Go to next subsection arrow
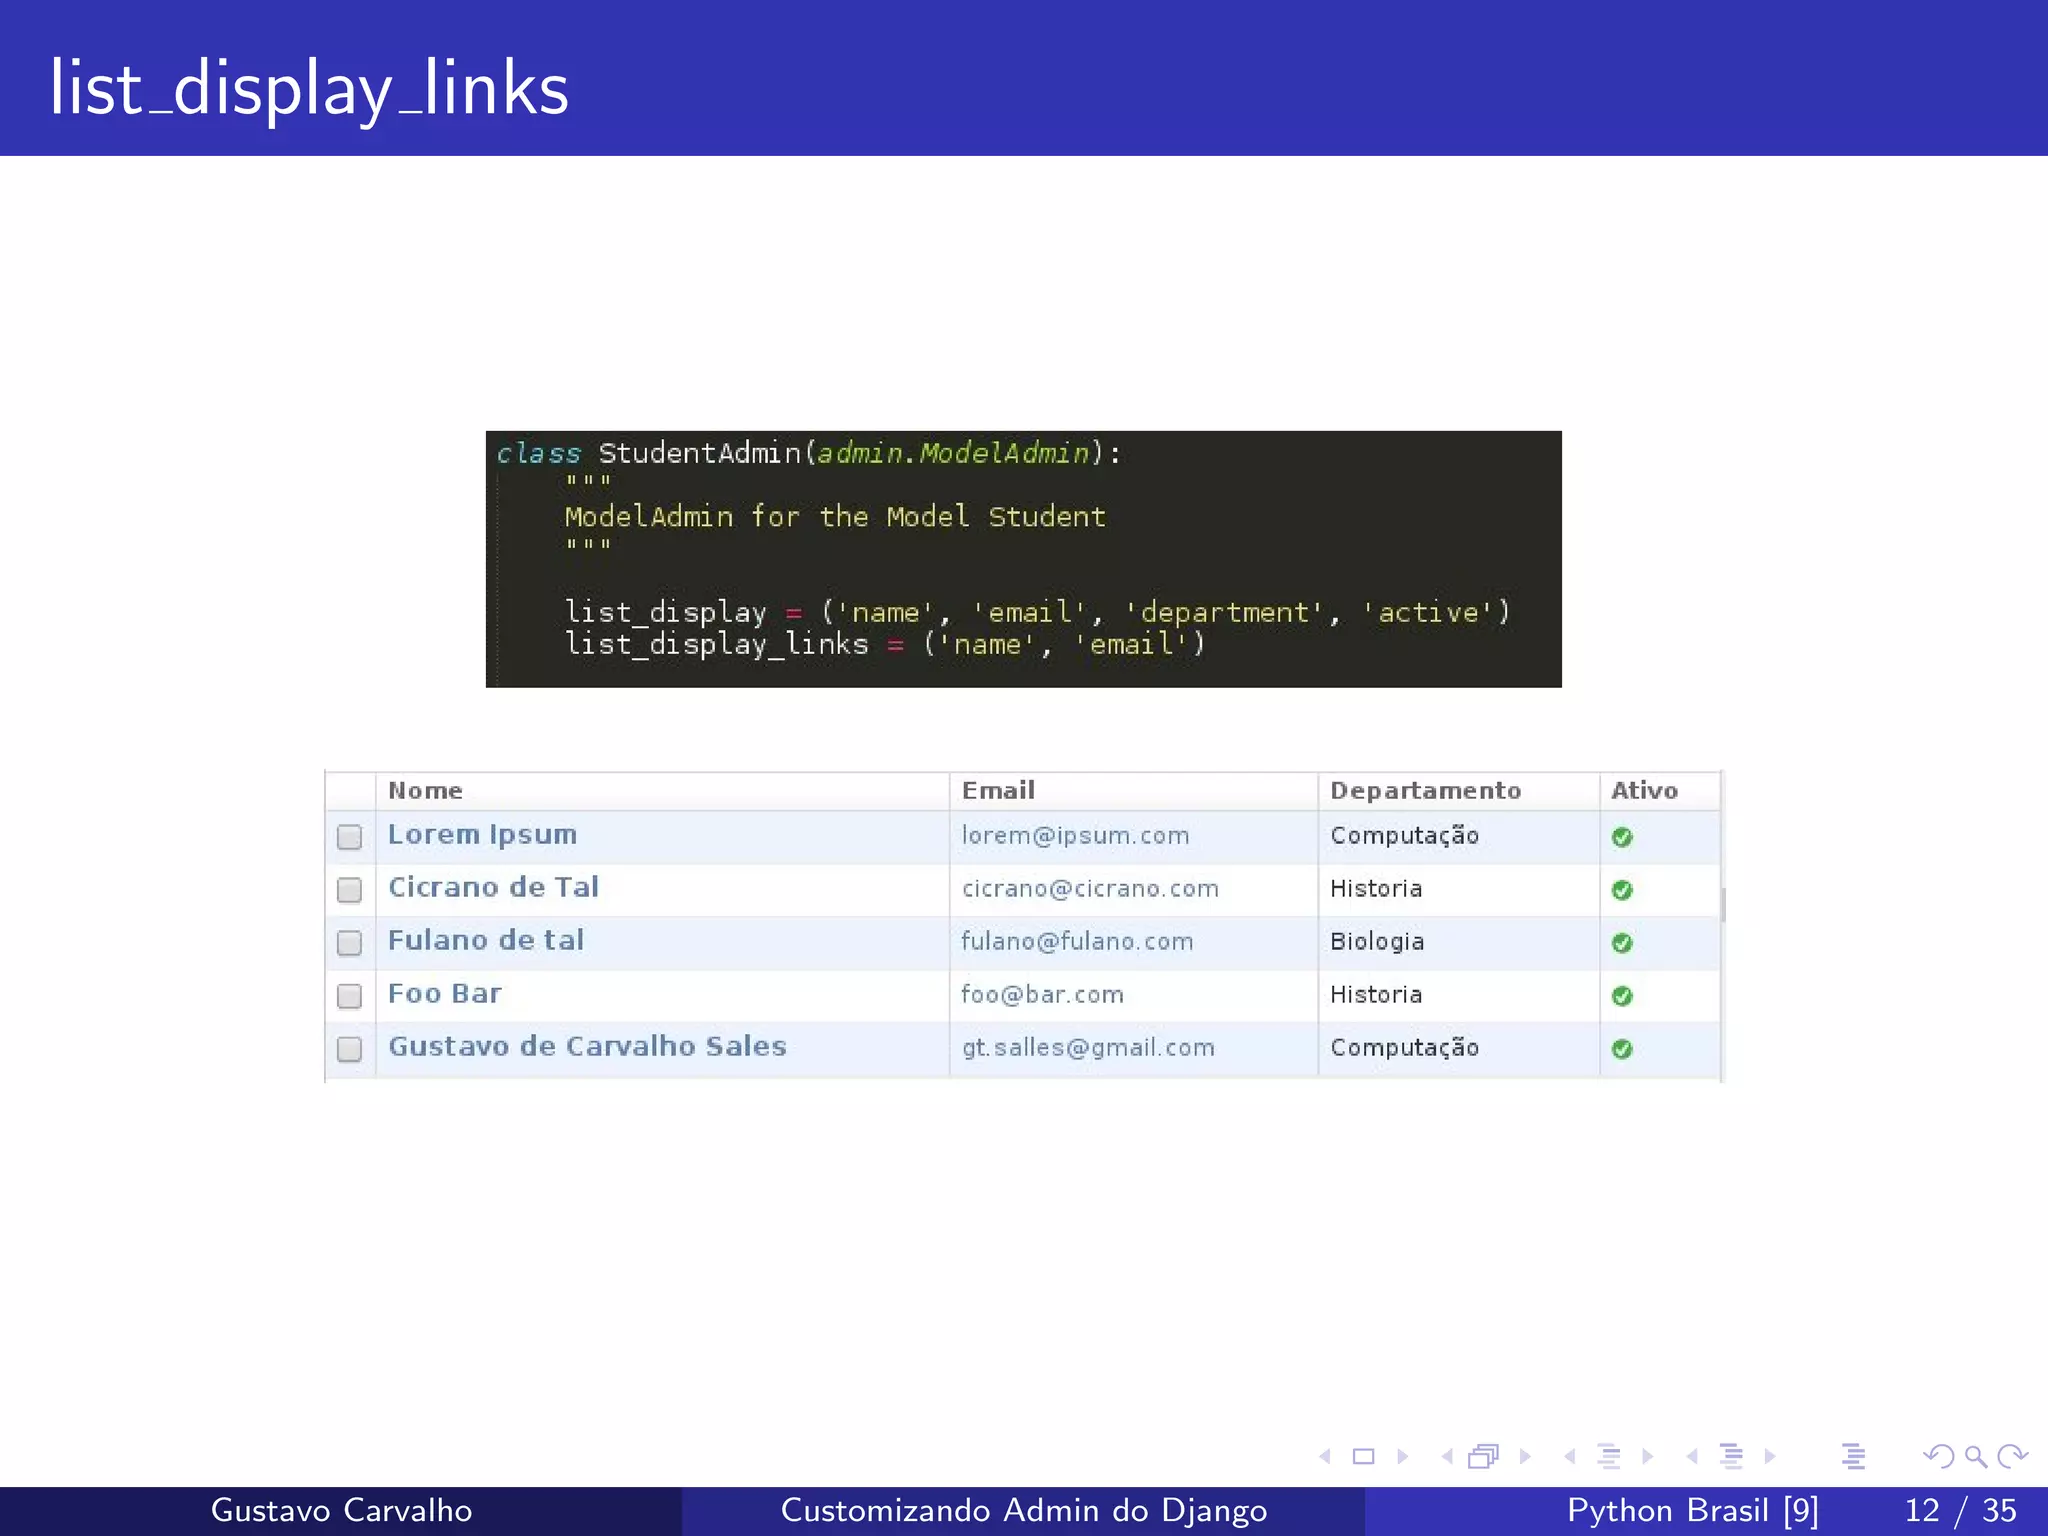The height and width of the screenshot is (1536, 2048). point(1647,1457)
